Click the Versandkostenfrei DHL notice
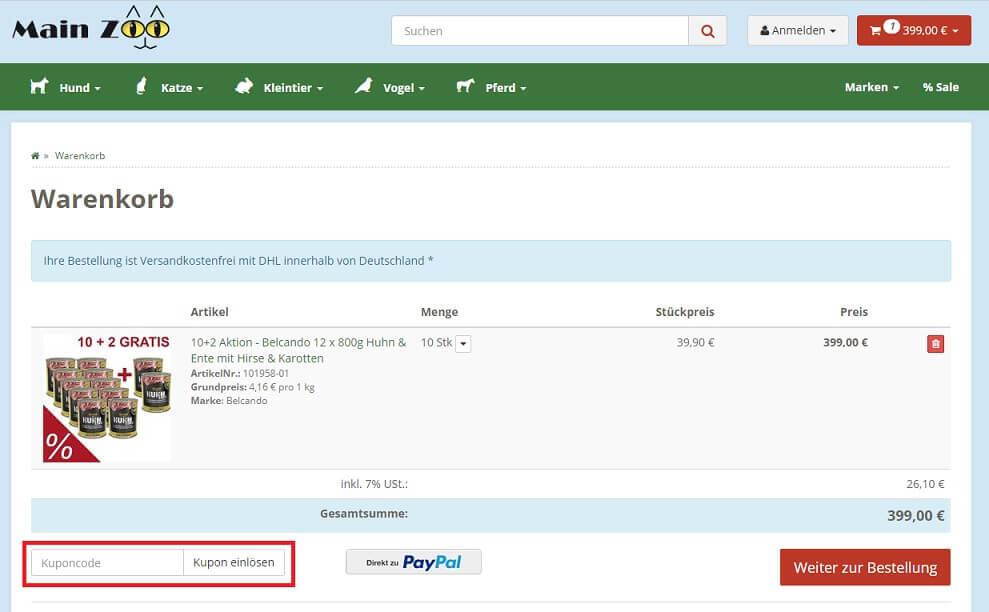Viewport: 989px width, 612px height. click(x=491, y=261)
